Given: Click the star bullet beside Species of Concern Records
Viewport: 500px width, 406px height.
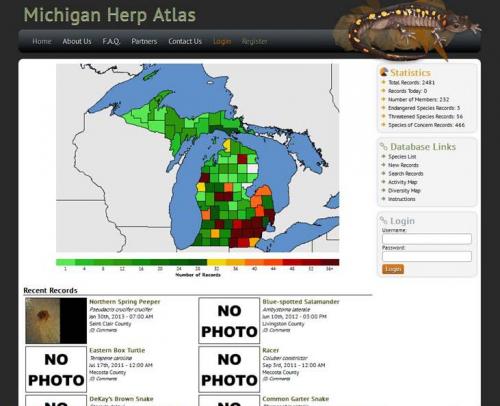Looking at the screenshot, I should [383, 125].
